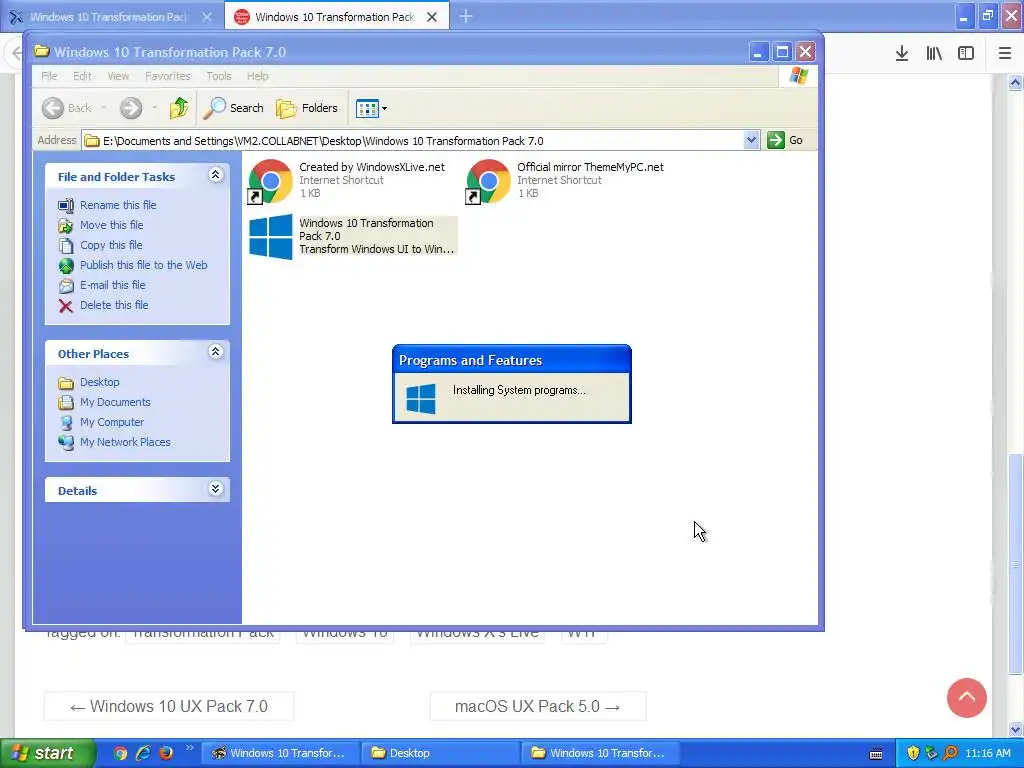The width and height of the screenshot is (1024, 768).
Task: Go to Desktop in Other Places
Action: coord(100,382)
